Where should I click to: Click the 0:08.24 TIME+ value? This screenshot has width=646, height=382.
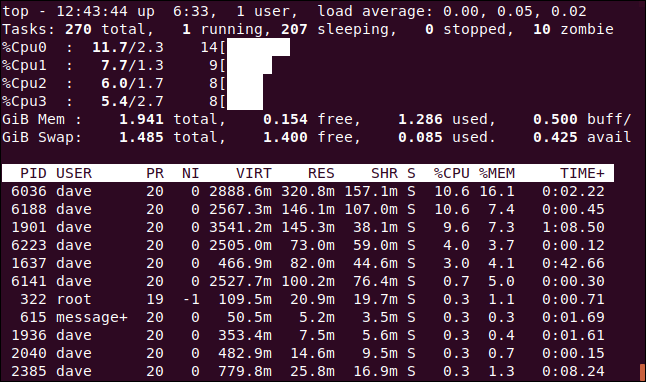(573, 371)
